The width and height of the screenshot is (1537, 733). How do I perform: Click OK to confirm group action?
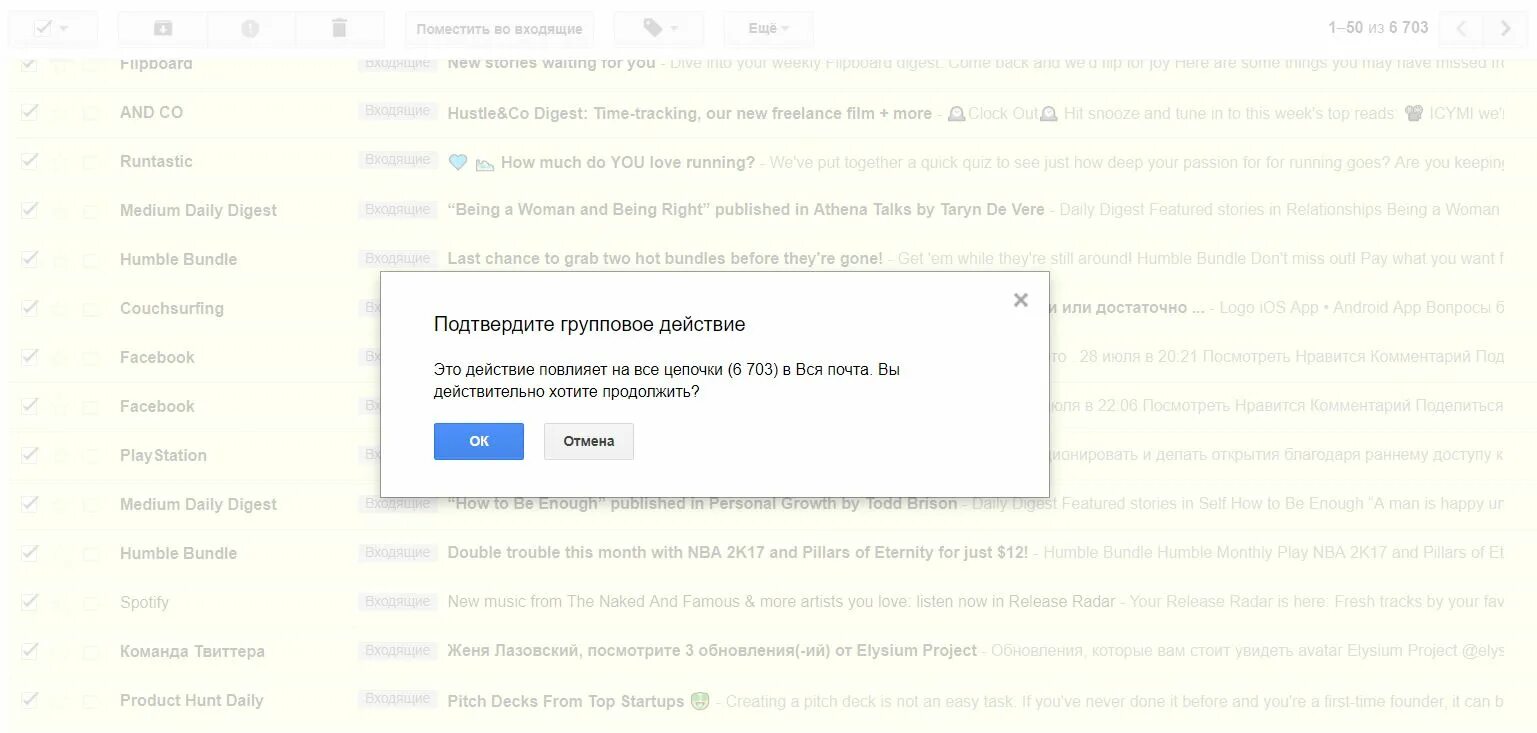tap(478, 441)
